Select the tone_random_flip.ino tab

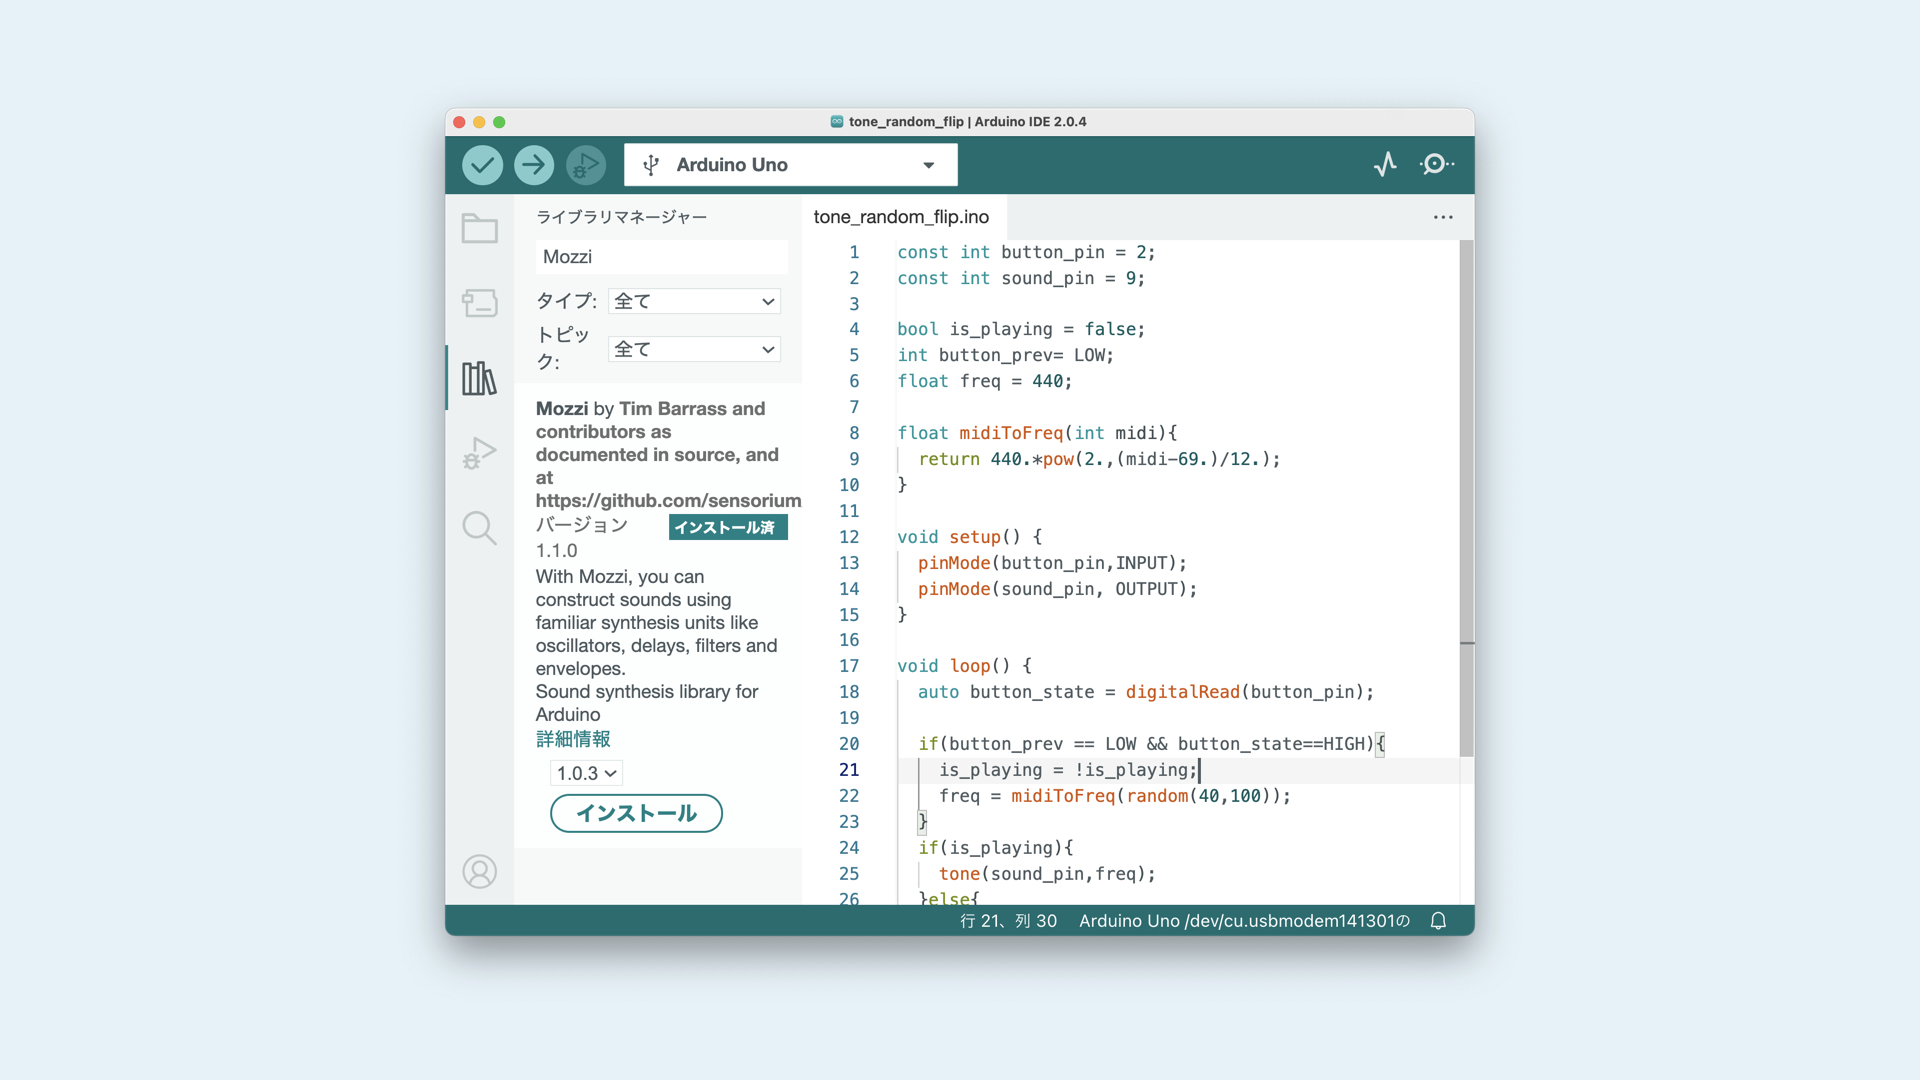pos(901,217)
